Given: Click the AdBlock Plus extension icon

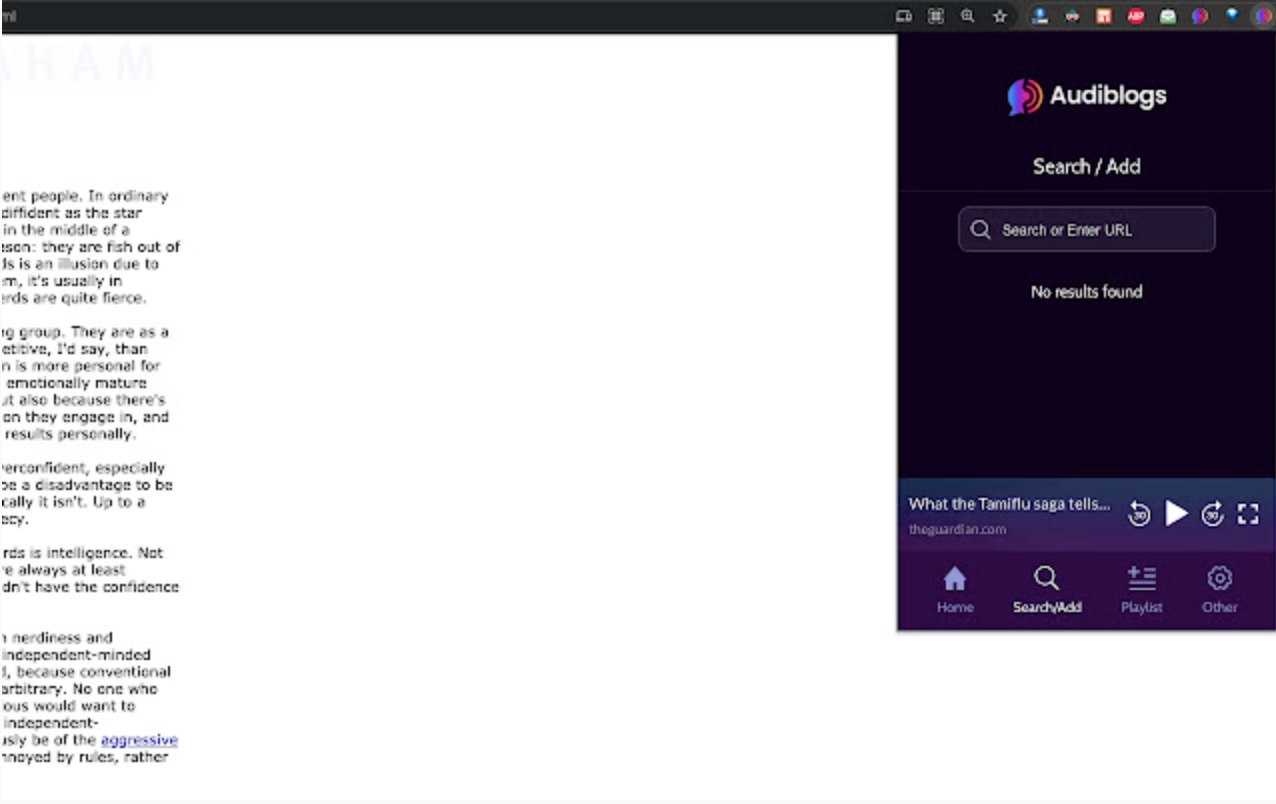Looking at the screenshot, I should point(1136,16).
